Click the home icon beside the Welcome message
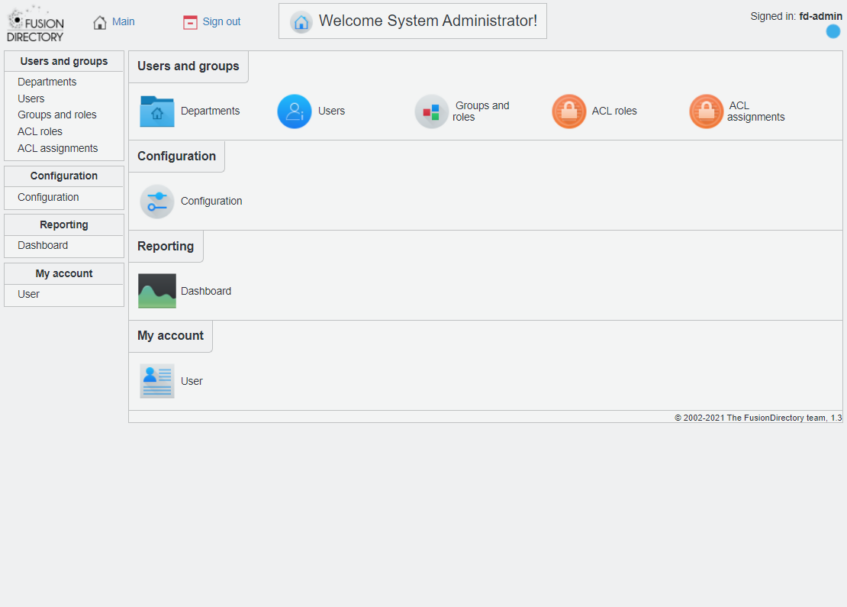 (301, 22)
